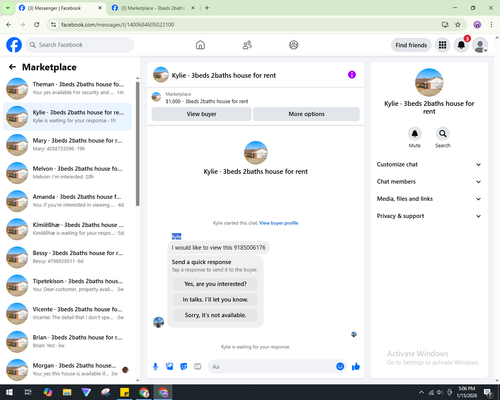
Task: Focus the Aa message input box
Action: (x=272, y=367)
